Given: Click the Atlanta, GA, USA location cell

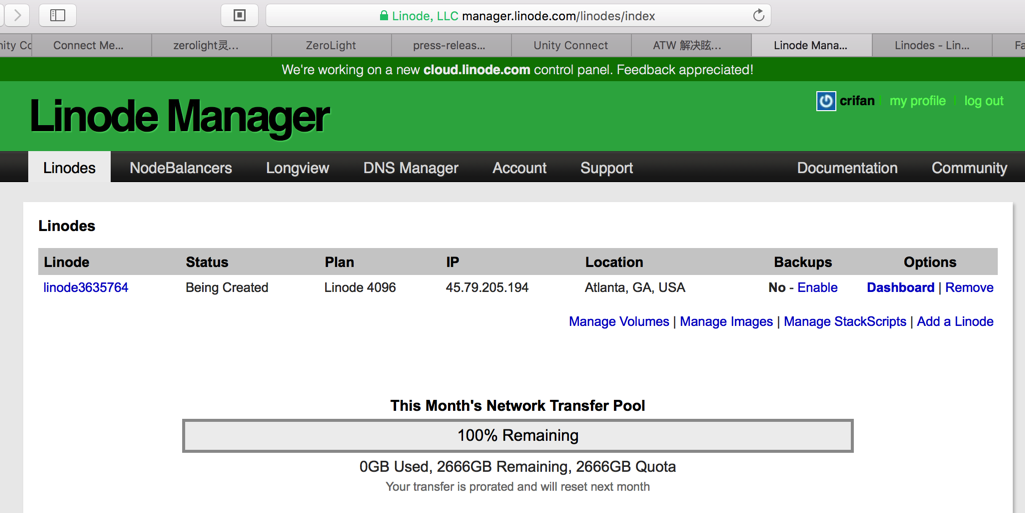Looking at the screenshot, I should tap(635, 288).
